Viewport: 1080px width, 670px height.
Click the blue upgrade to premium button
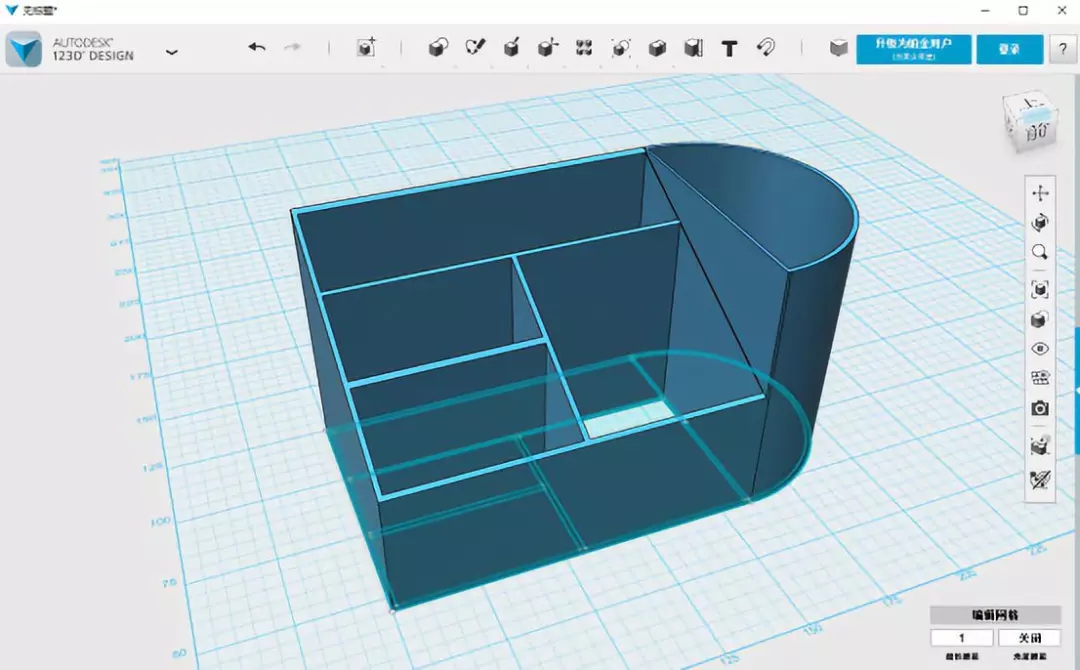(913, 50)
